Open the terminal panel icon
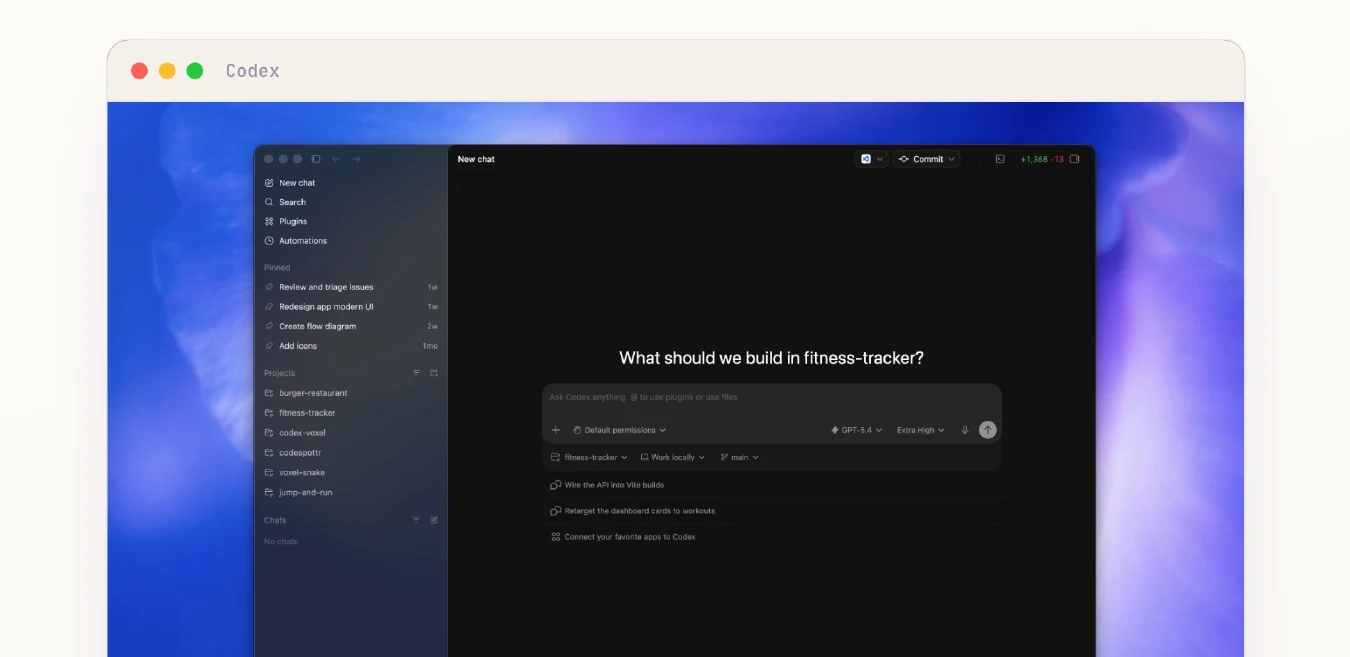Screen dimensions: 1350x657 (x=1000, y=159)
